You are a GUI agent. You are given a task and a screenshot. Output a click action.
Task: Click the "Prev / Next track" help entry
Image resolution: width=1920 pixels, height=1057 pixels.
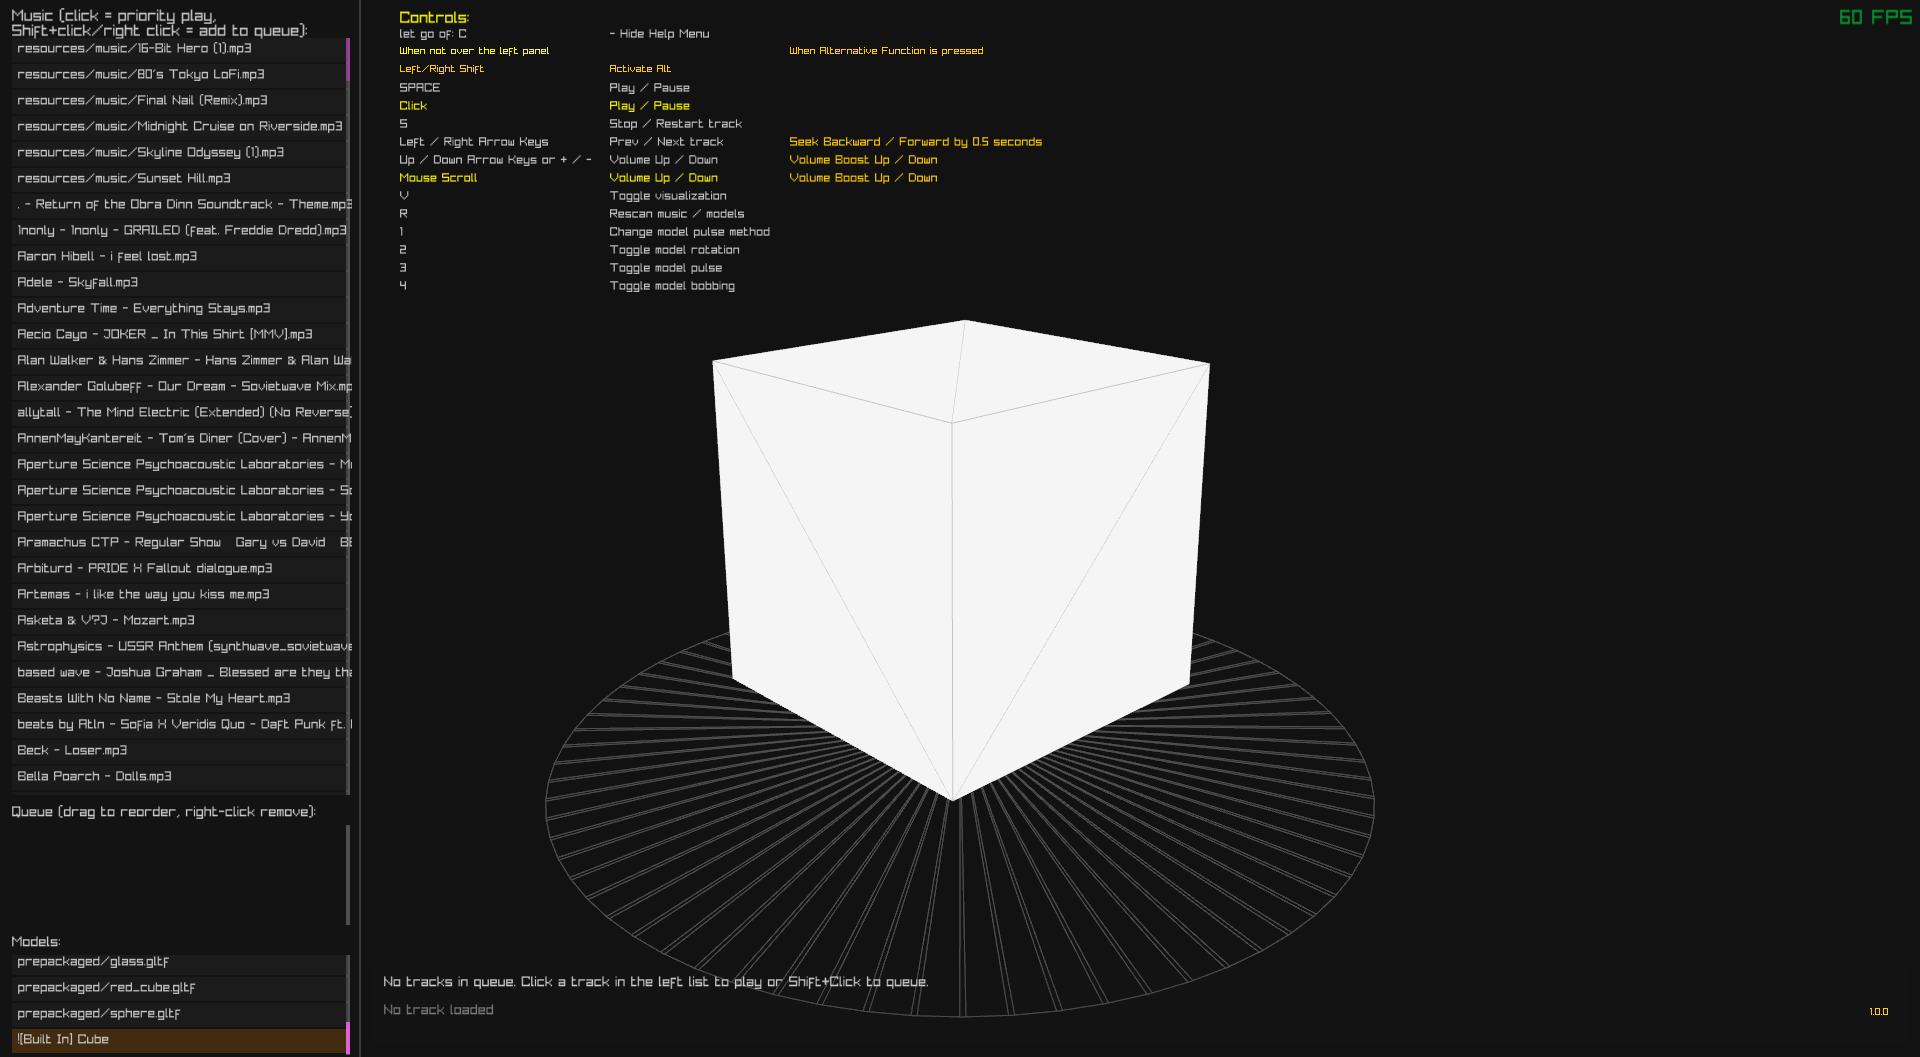pyautogui.click(x=666, y=142)
